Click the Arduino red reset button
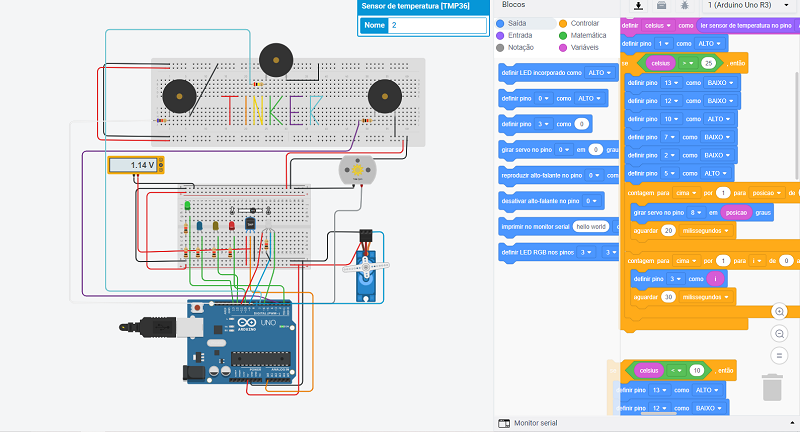800x432 pixels. coord(197,308)
